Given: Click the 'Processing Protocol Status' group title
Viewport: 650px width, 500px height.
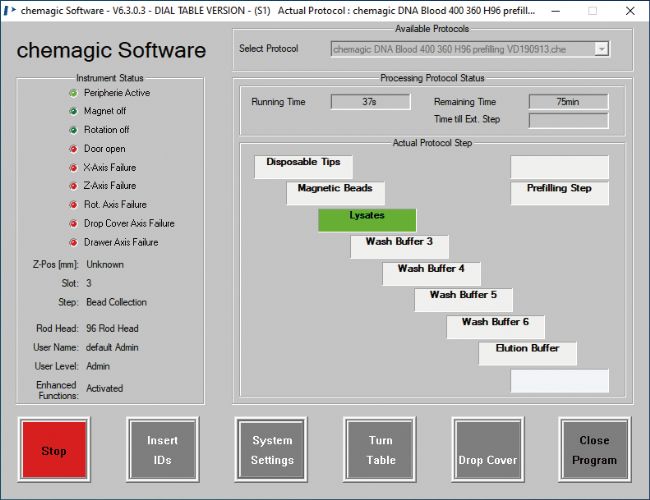Looking at the screenshot, I should tap(432, 78).
